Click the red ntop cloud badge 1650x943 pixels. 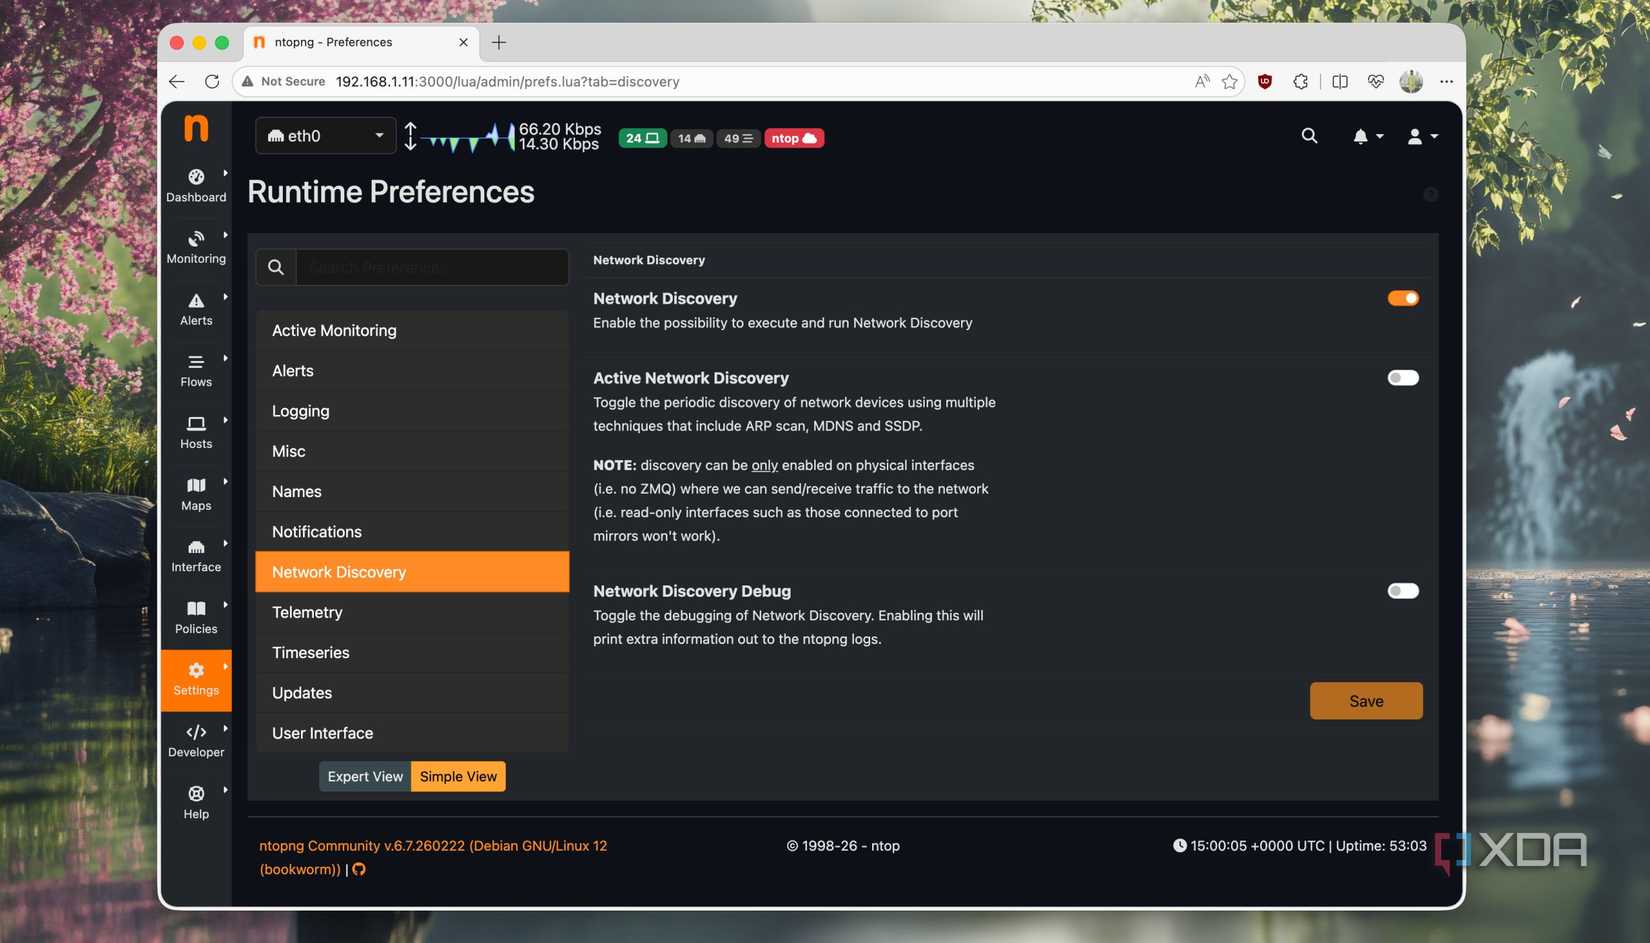pyautogui.click(x=794, y=138)
